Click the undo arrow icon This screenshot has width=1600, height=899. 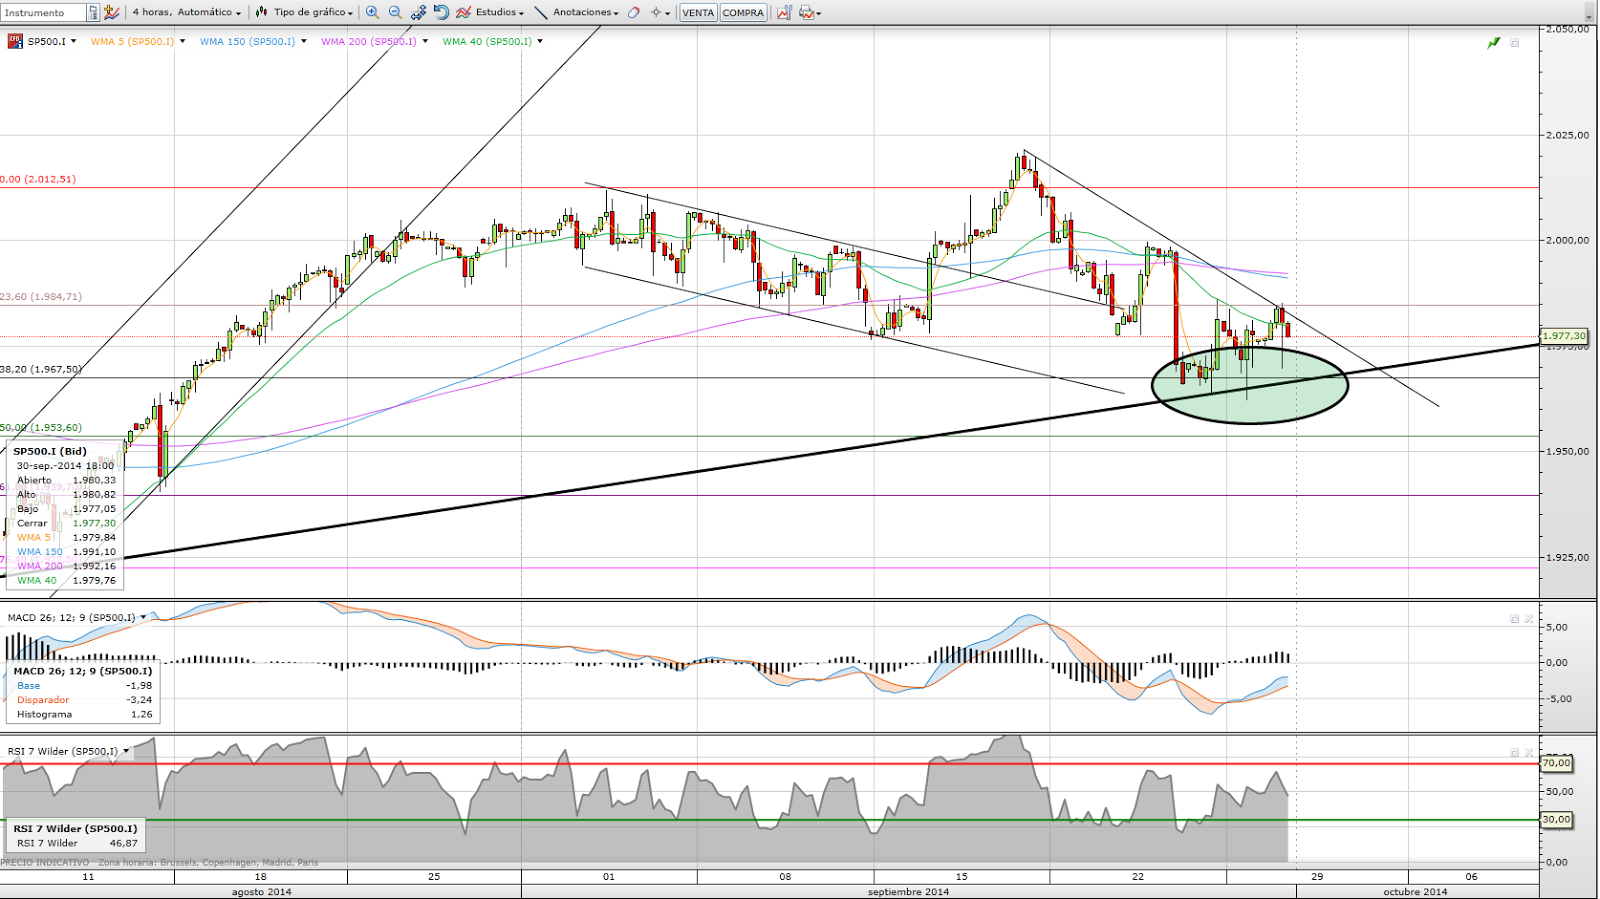[x=441, y=12]
